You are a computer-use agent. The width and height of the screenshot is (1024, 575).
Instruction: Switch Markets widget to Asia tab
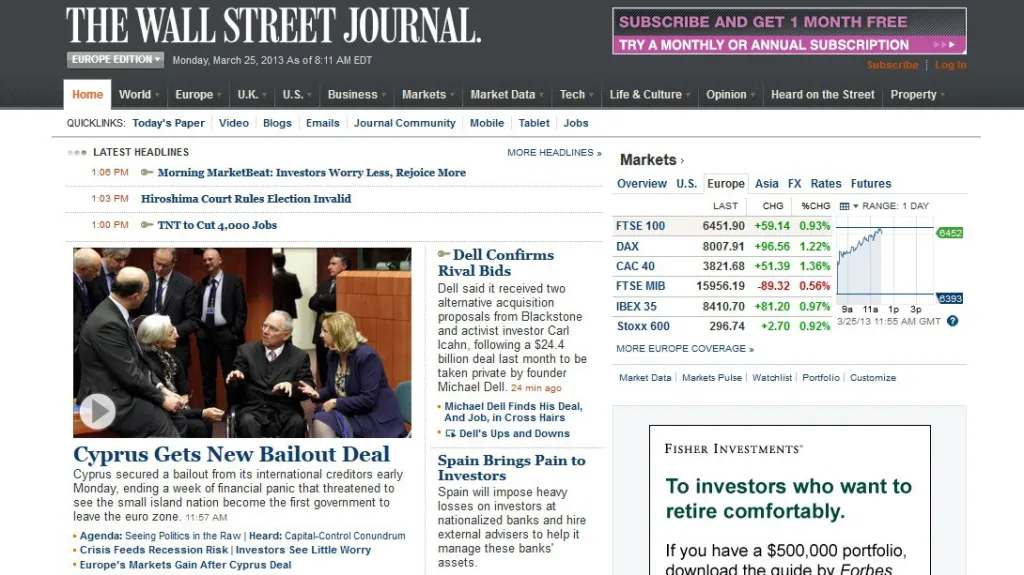point(767,184)
